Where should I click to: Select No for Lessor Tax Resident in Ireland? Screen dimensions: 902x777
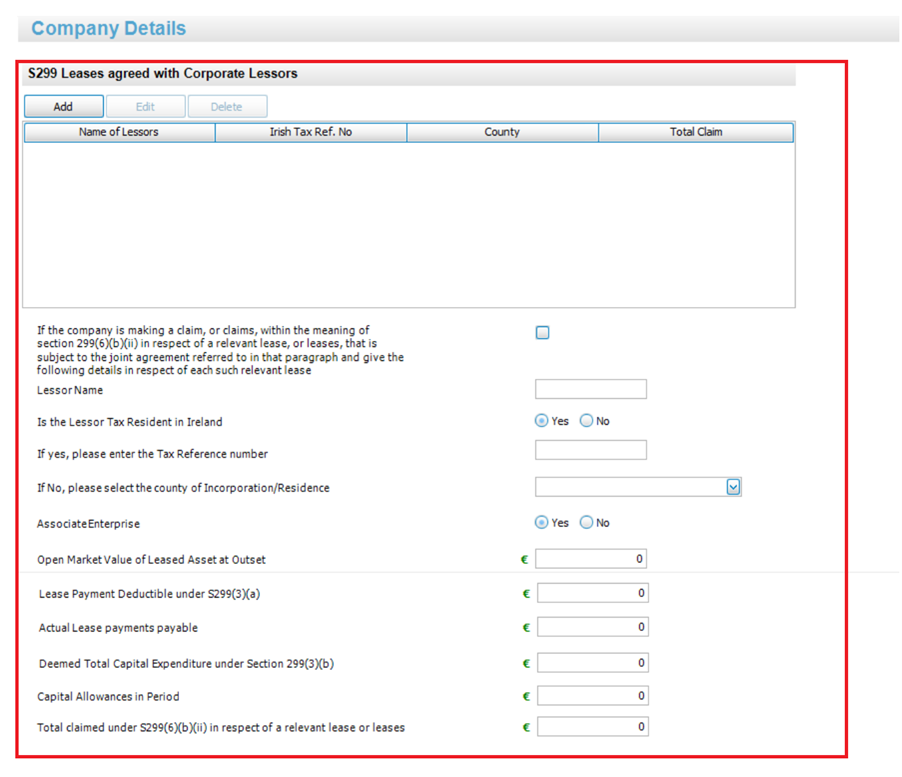(586, 421)
